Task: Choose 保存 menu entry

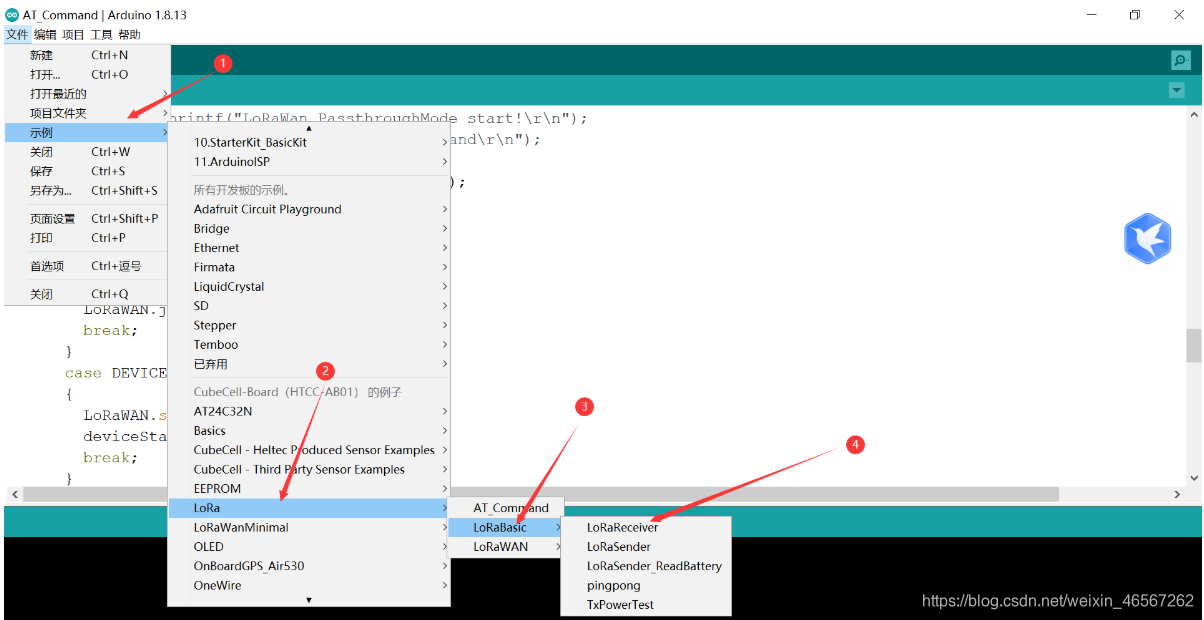Action: pos(87,171)
